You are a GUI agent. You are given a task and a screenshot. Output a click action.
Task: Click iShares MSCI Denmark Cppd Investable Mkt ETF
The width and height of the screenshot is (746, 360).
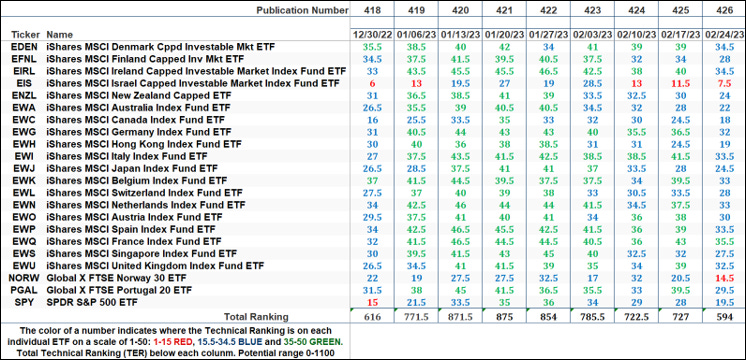tap(161, 47)
